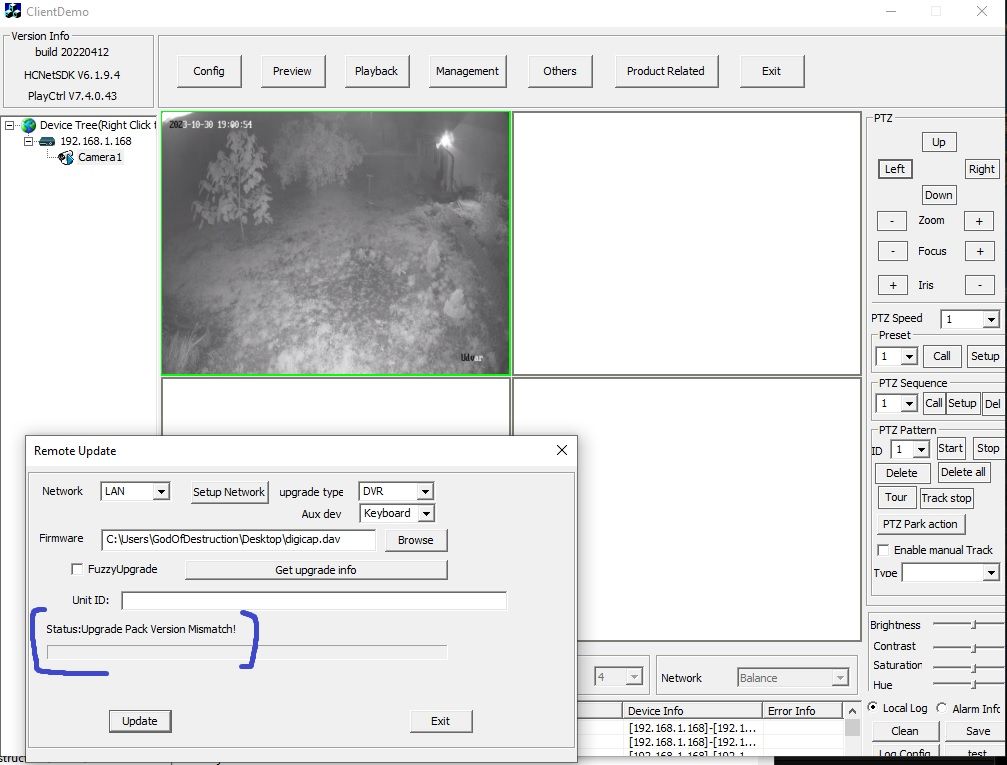The height and width of the screenshot is (765, 1007).
Task: Open the Preset number dropdown
Action: point(909,356)
